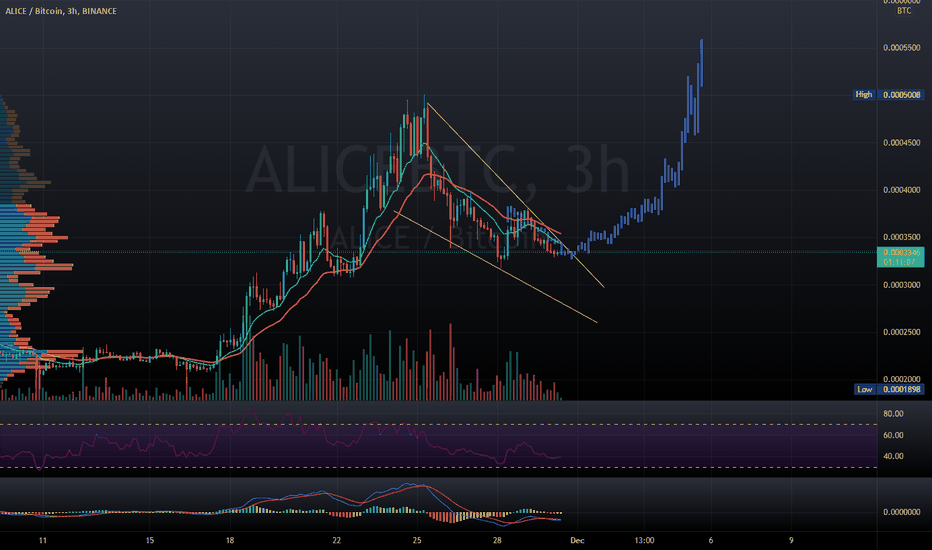Click the 0.0003500 price scale value
The height and width of the screenshot is (550, 932).
tap(902, 237)
